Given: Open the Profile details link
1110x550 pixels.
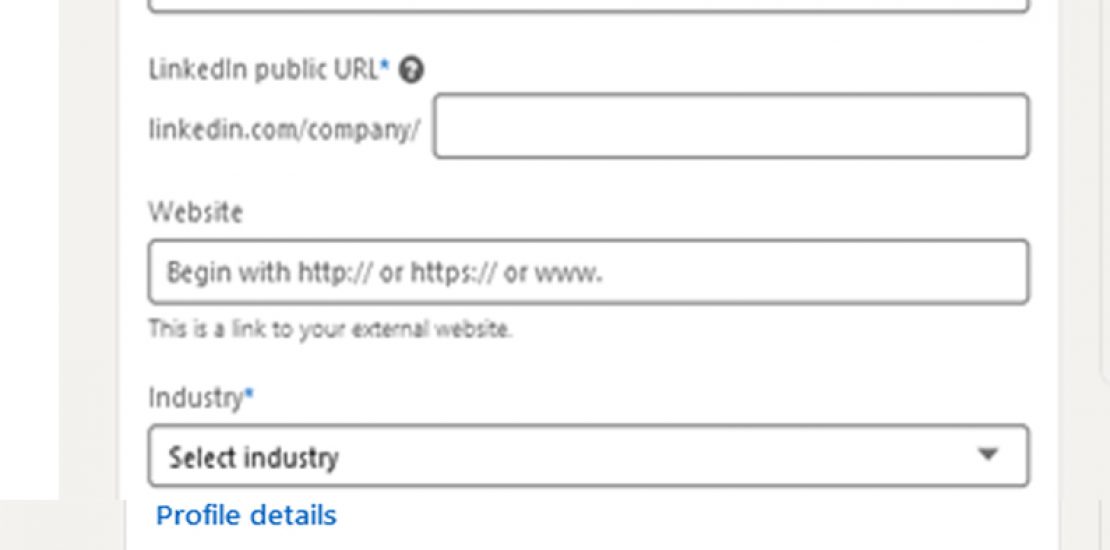Looking at the screenshot, I should 246,516.
